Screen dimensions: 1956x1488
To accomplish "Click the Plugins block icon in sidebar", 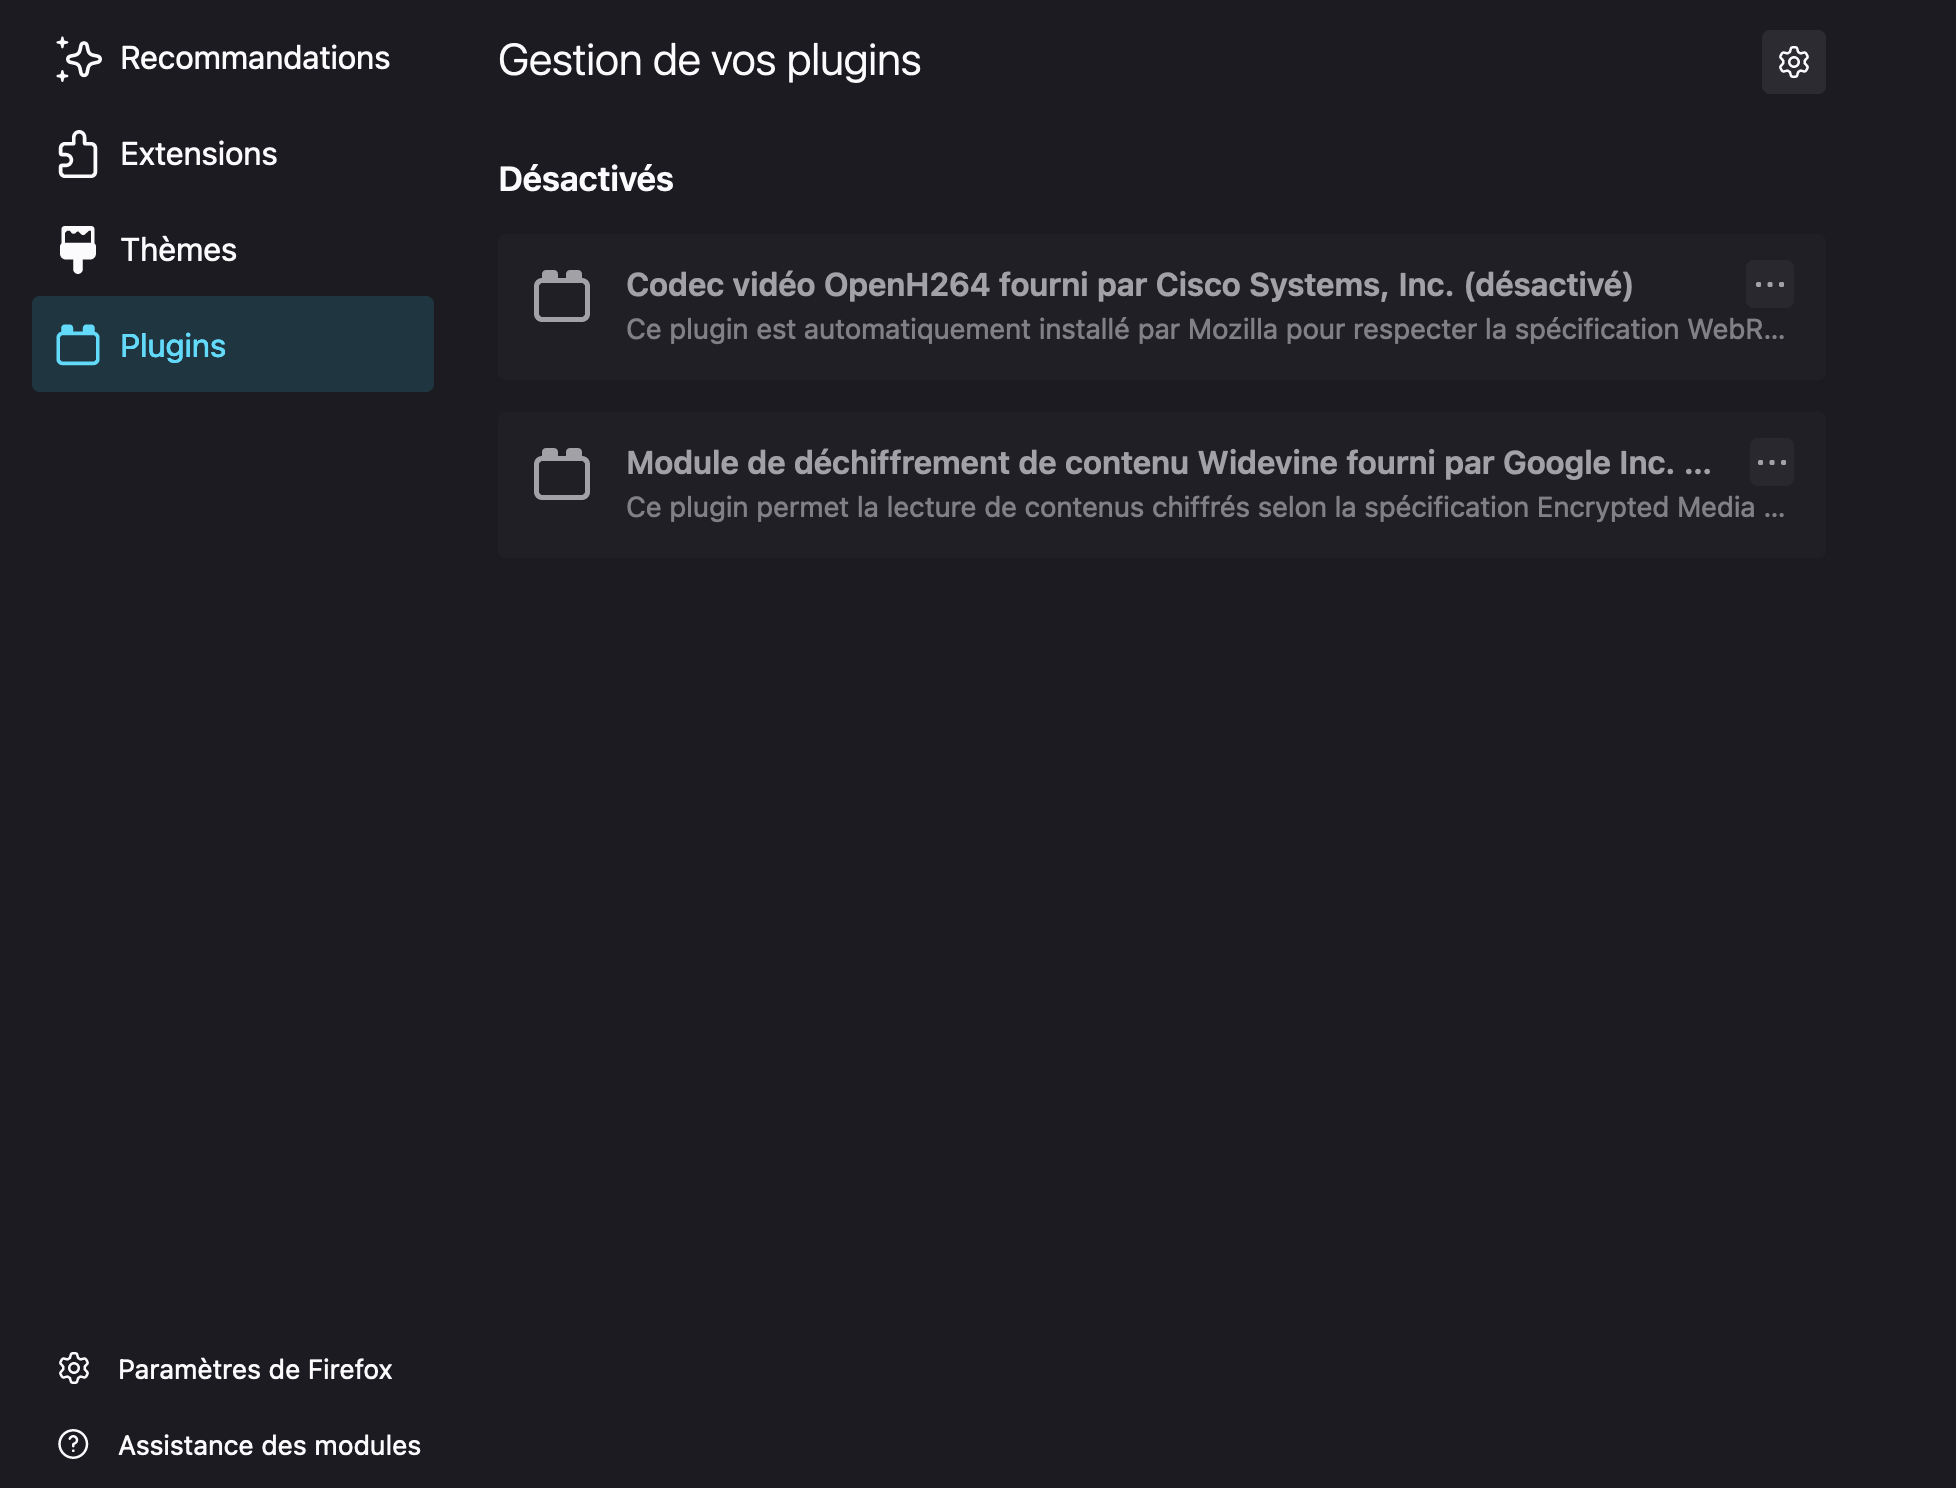I will (78, 345).
